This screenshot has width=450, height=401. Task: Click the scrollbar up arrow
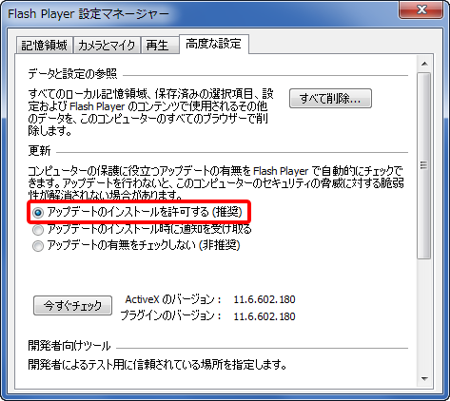pyautogui.click(x=424, y=64)
